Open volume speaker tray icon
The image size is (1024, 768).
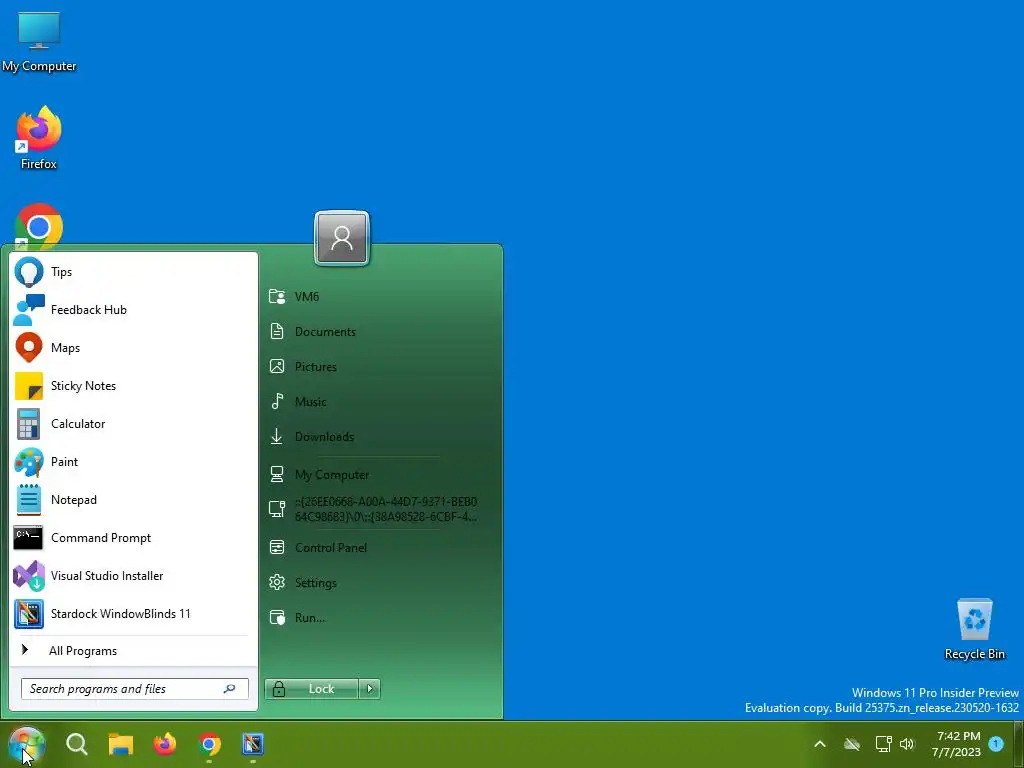click(907, 744)
